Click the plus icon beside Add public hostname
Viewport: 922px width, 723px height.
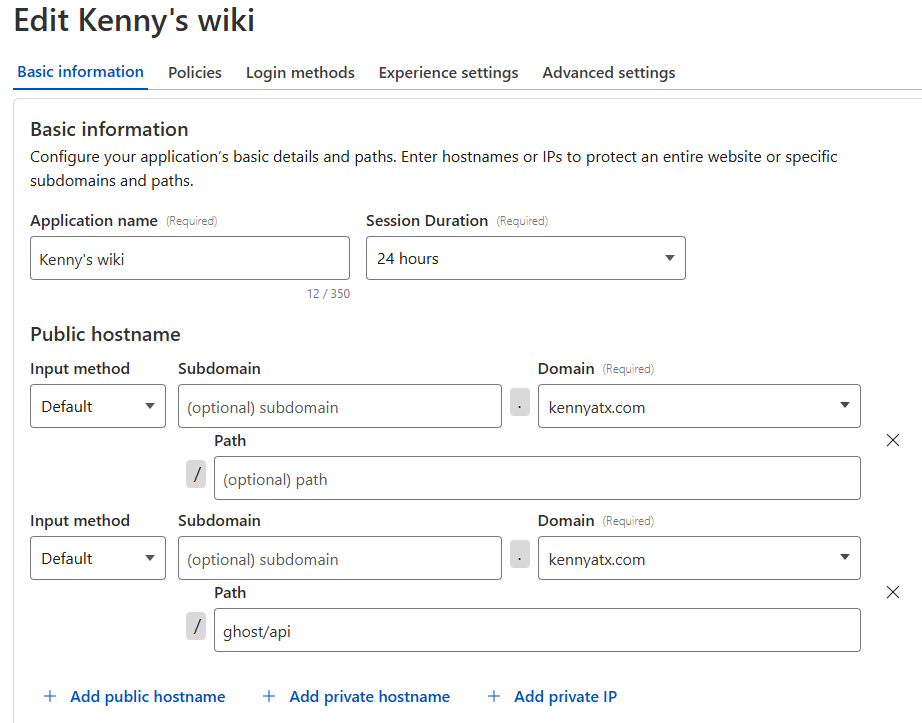coord(51,696)
